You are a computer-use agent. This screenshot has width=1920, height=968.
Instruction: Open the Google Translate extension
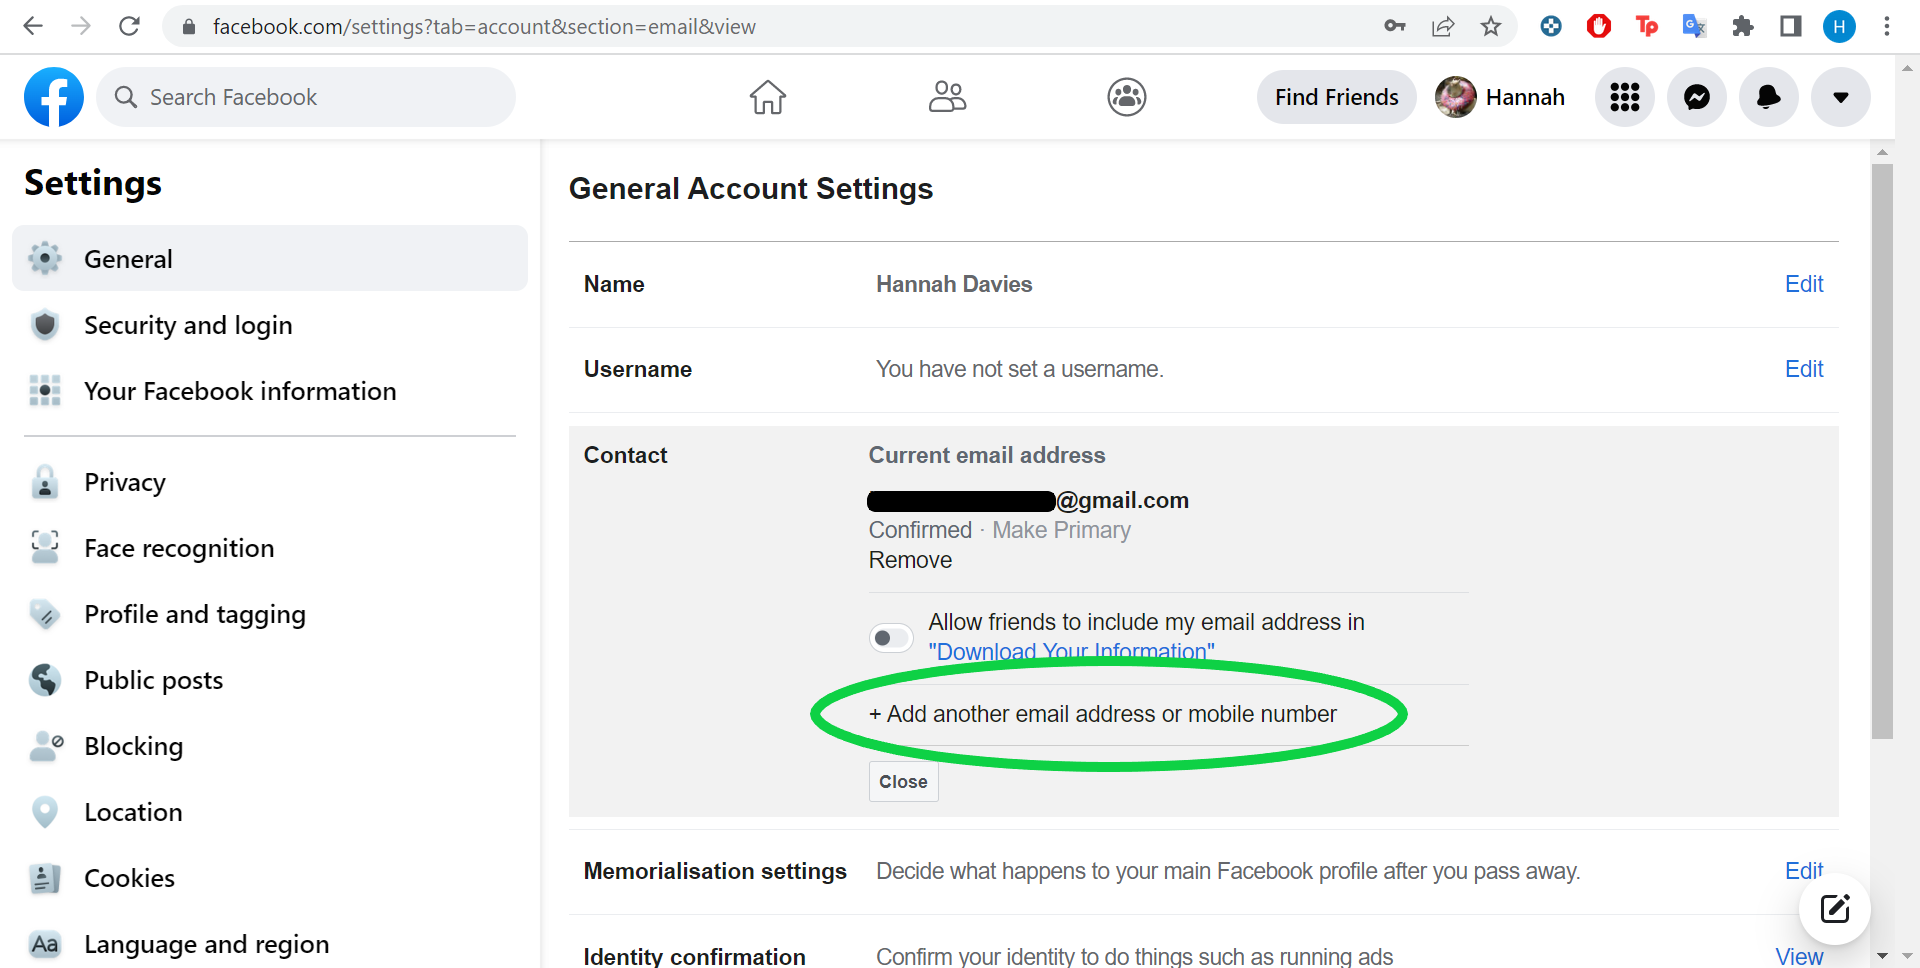tap(1694, 26)
